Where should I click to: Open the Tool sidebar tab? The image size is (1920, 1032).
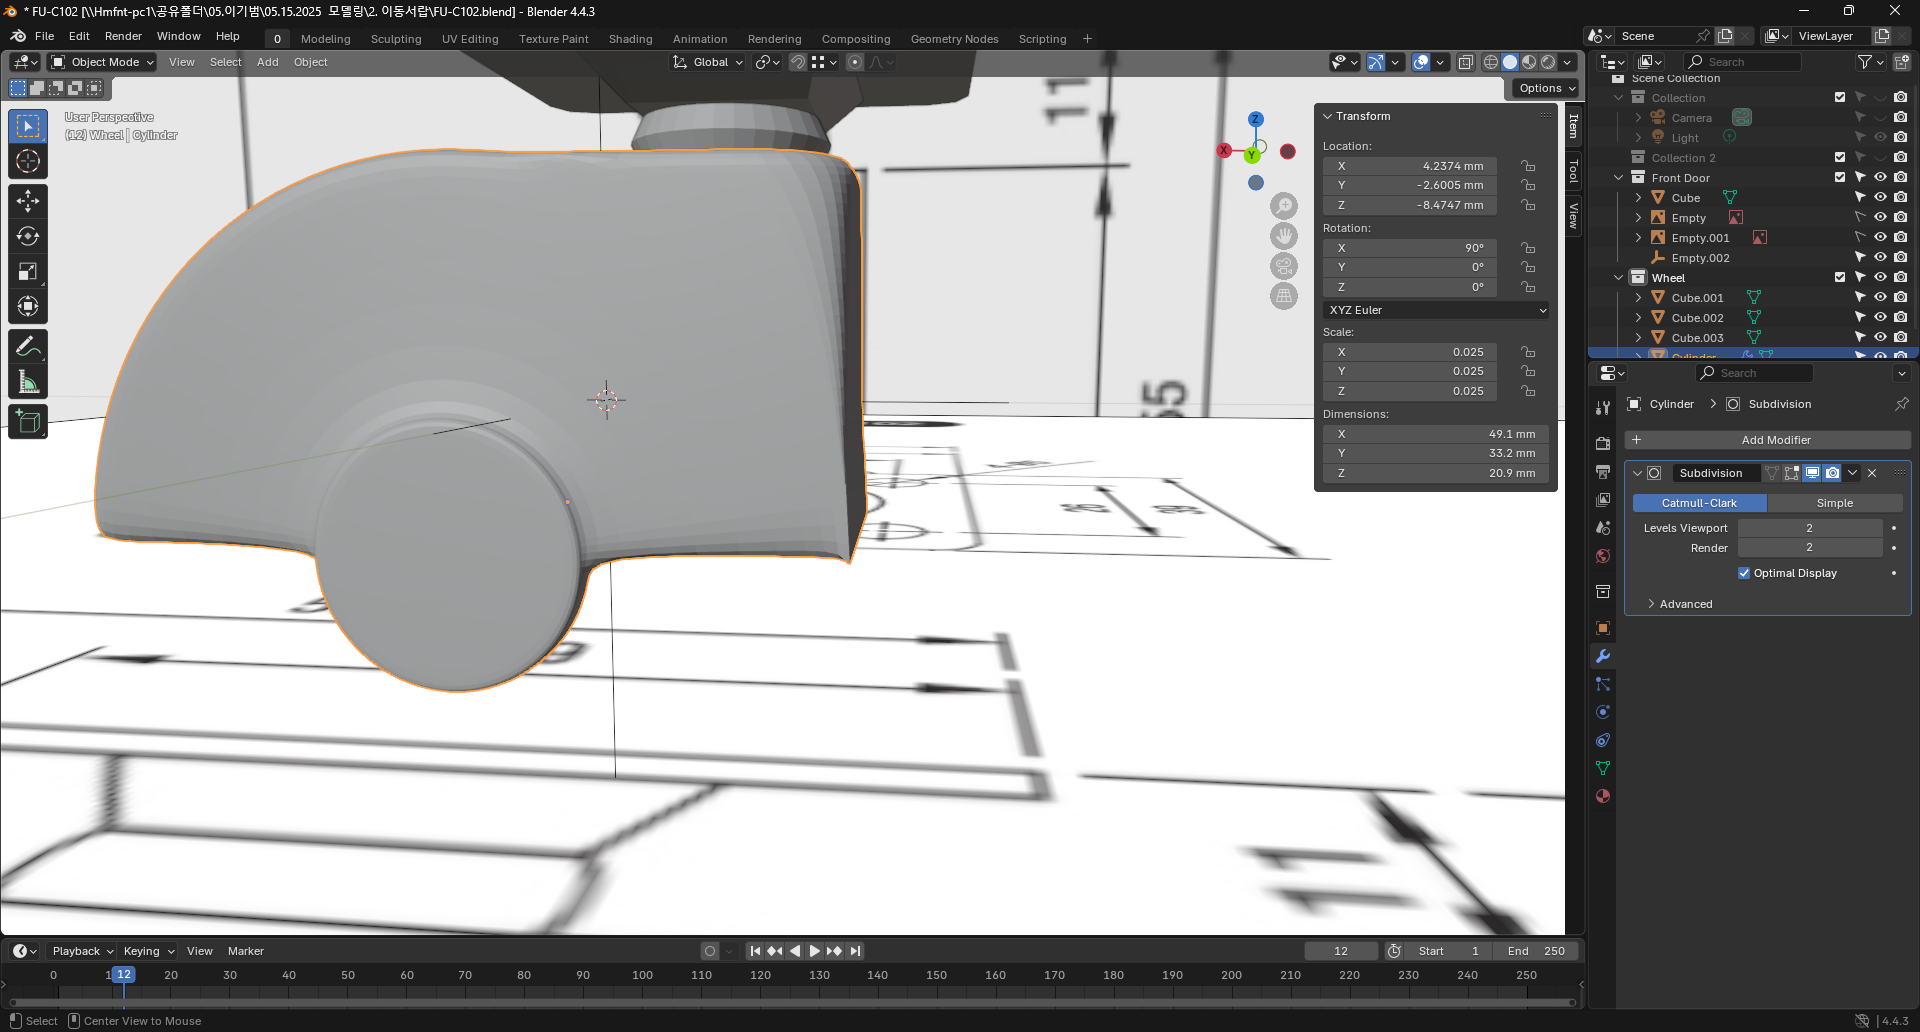1573,171
